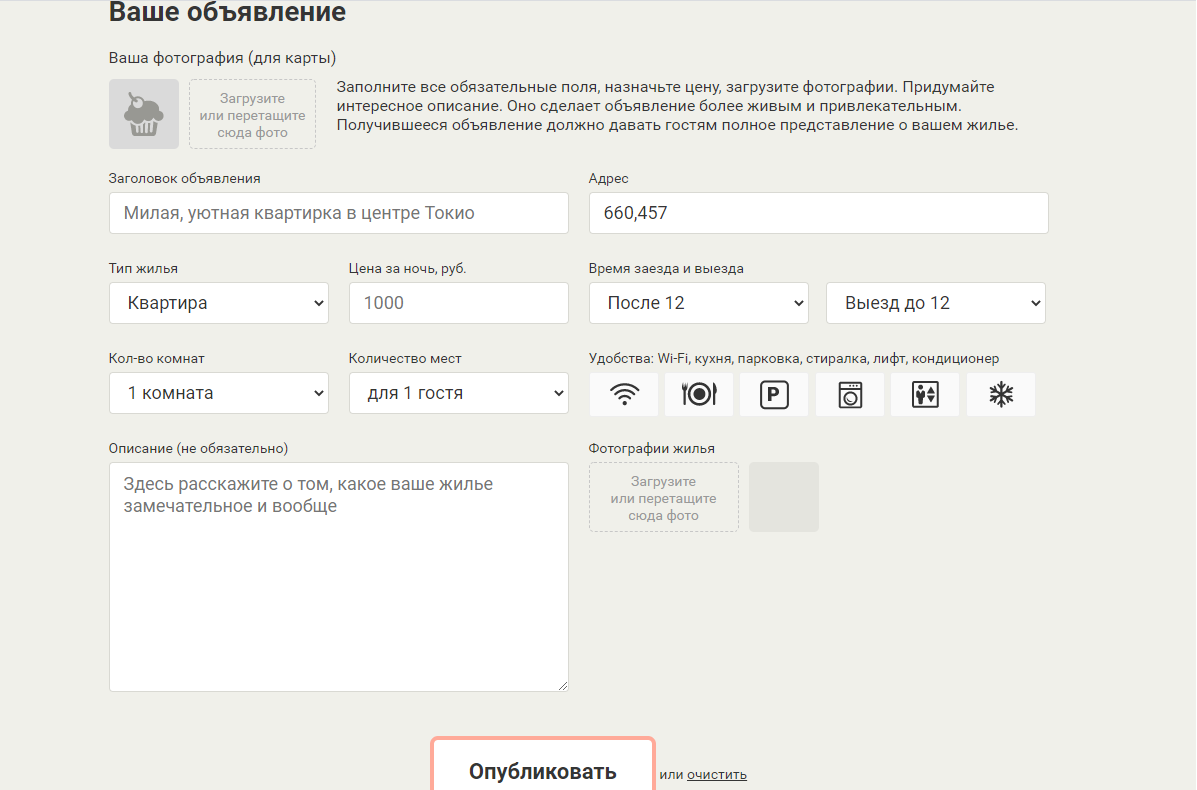
Task: Click the Тип жилья label
Action: tap(144, 269)
